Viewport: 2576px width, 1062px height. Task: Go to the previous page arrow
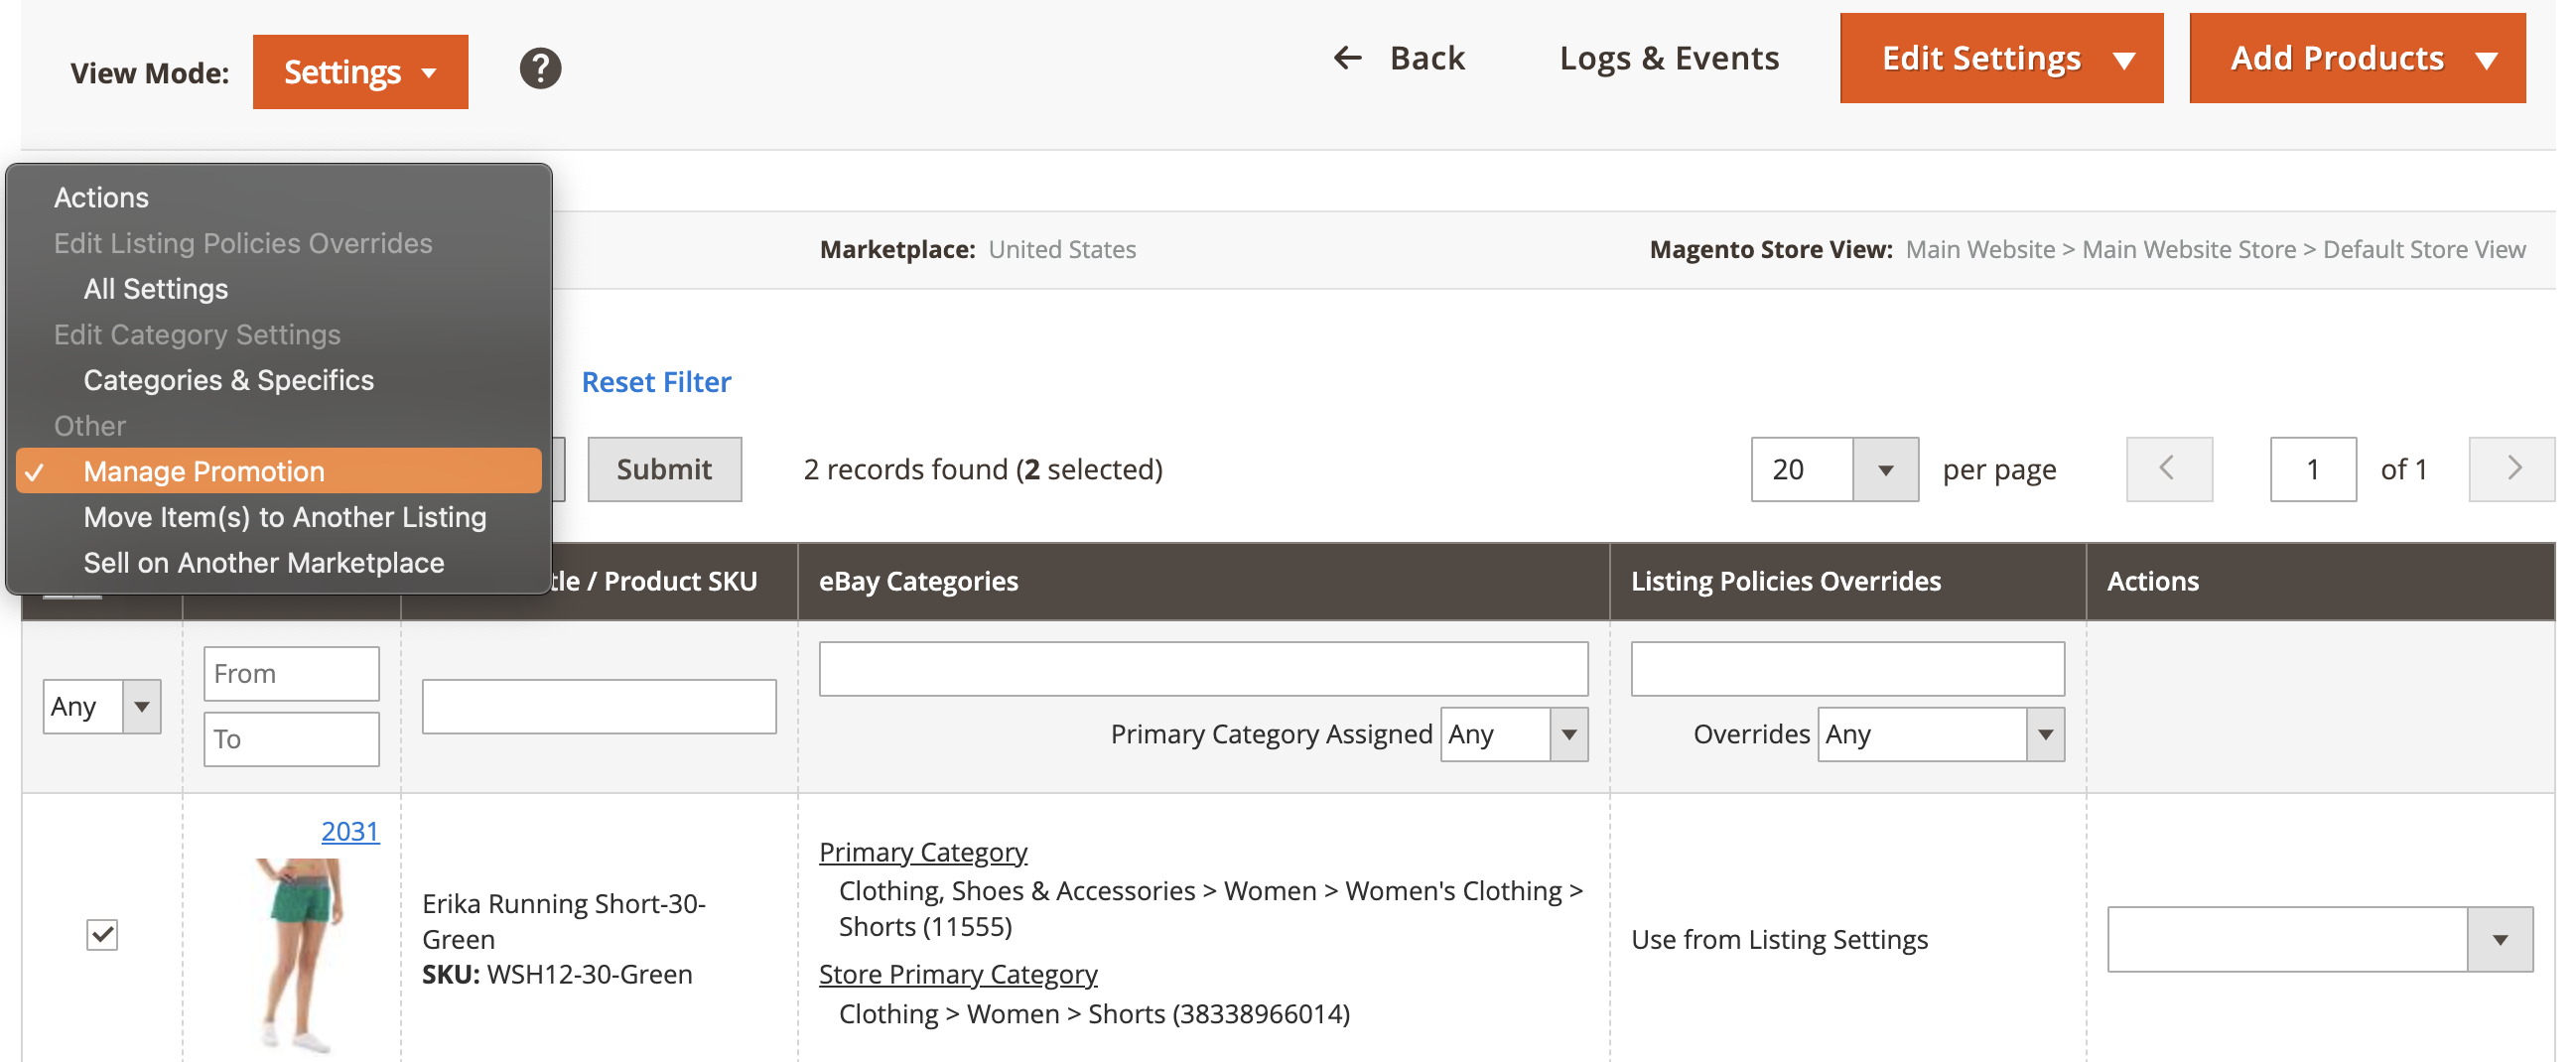coord(2168,469)
